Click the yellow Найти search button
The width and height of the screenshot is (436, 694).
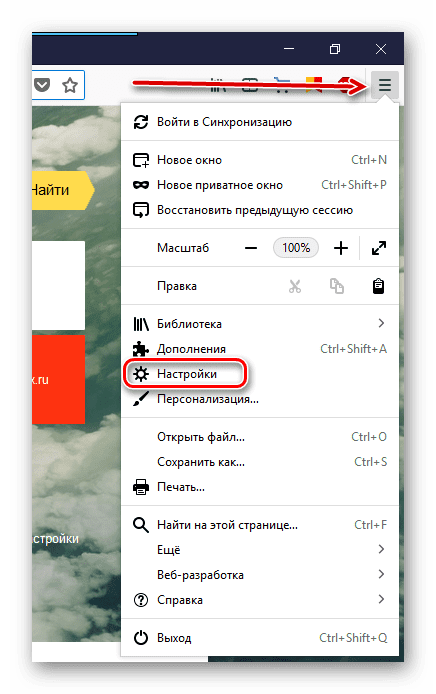[62, 190]
